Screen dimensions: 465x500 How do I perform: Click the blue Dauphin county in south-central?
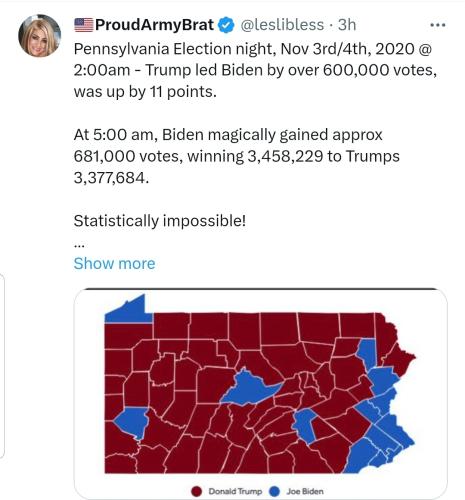[304, 426]
